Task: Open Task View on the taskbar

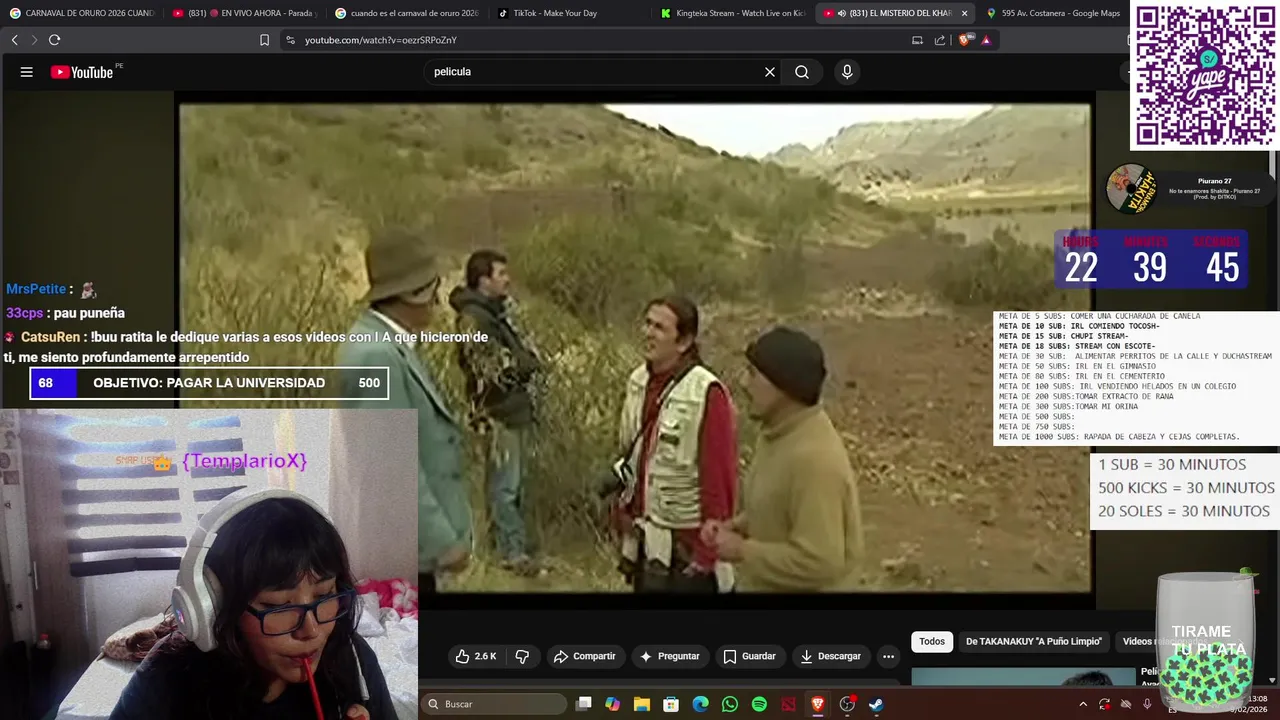Action: click(584, 704)
